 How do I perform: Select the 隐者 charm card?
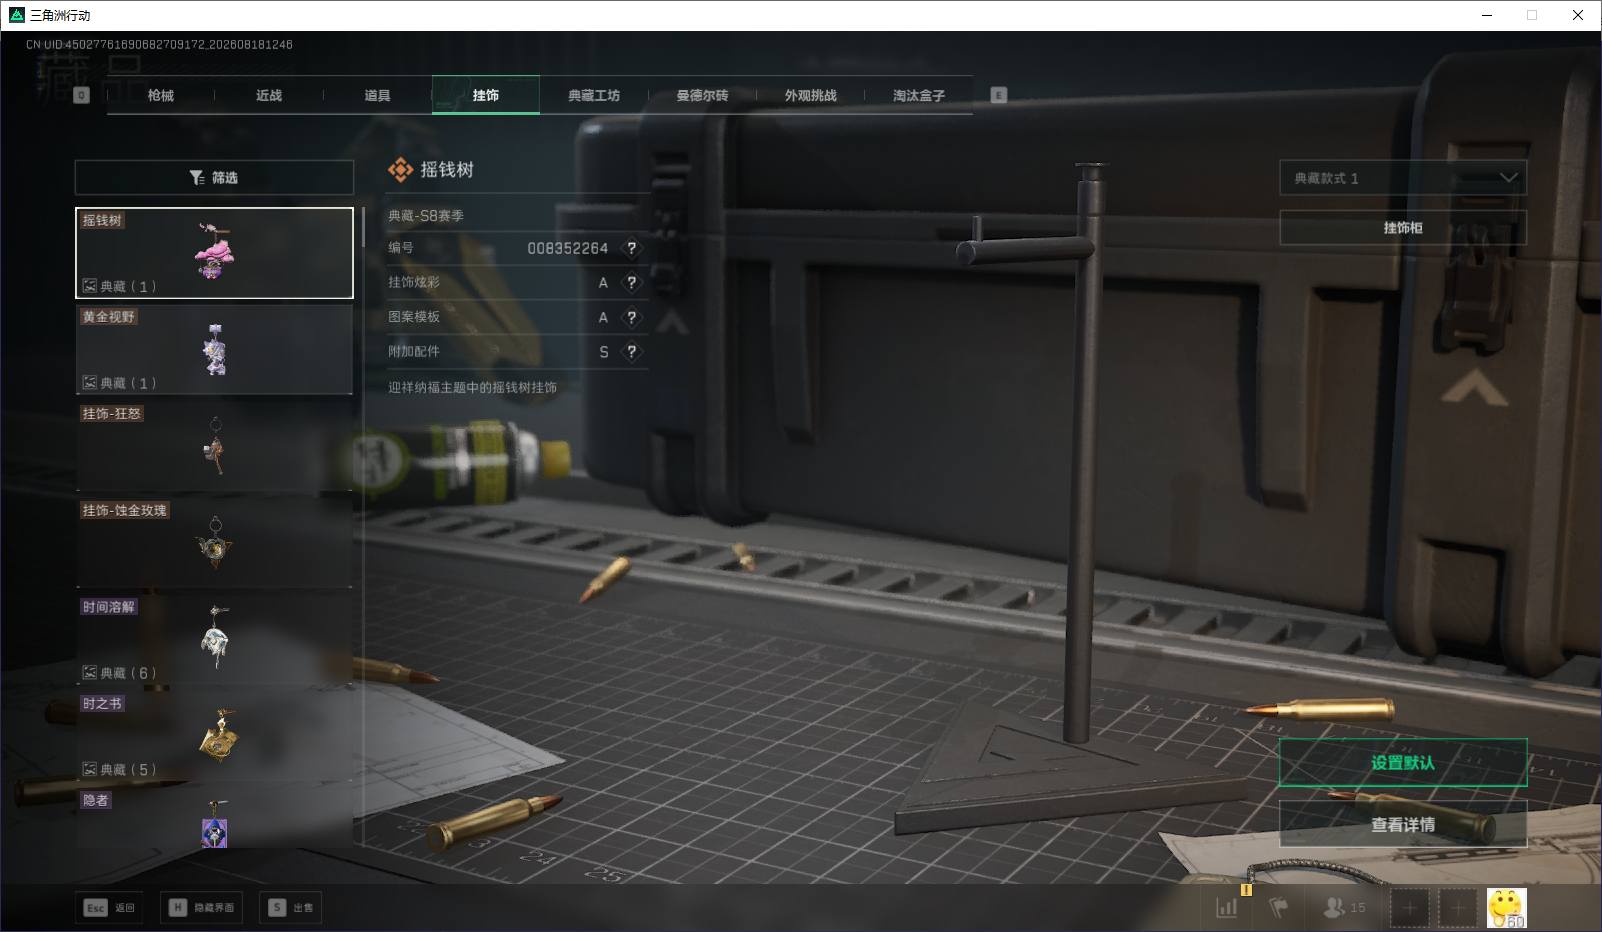[214, 819]
